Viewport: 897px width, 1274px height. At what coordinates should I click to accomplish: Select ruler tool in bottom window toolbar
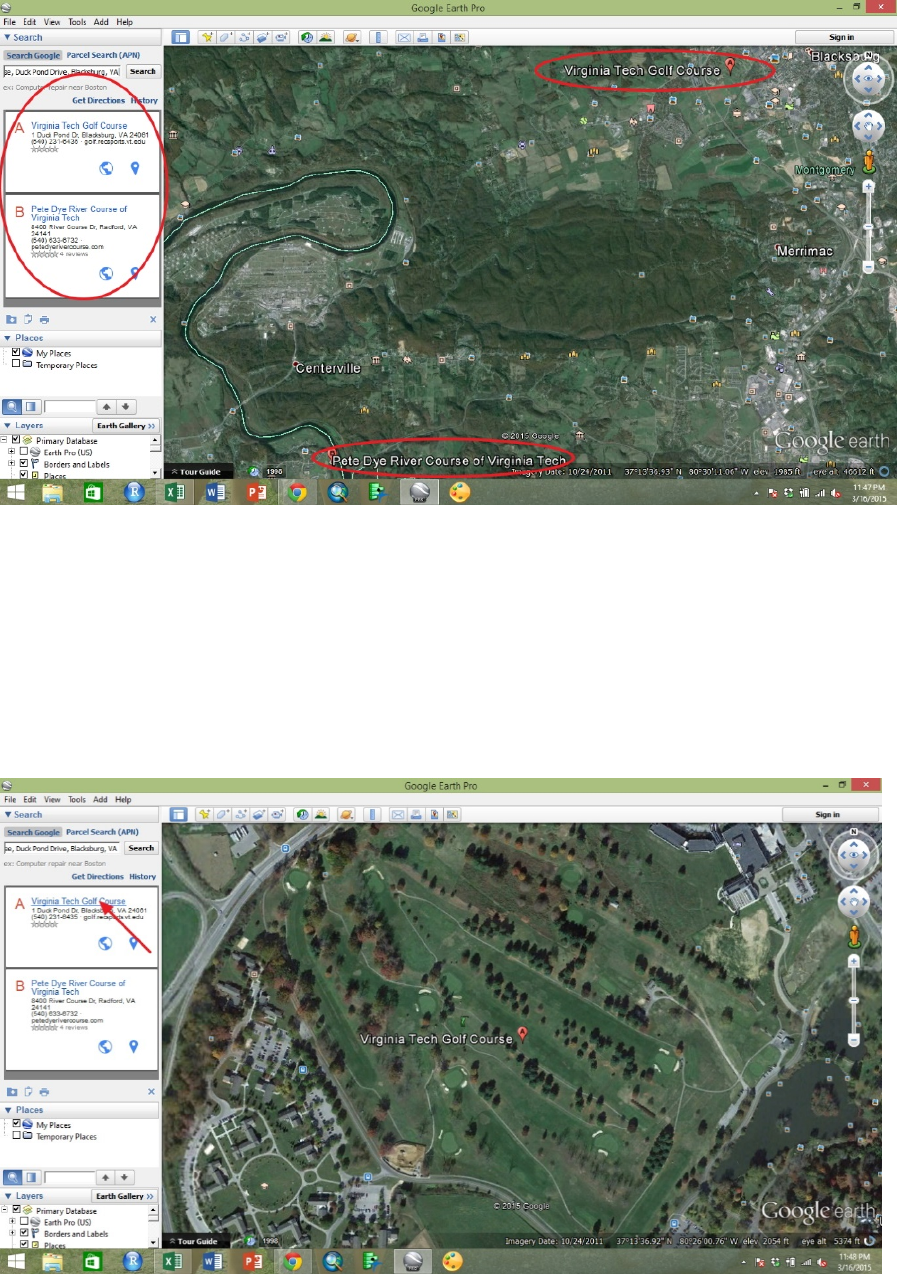click(373, 814)
